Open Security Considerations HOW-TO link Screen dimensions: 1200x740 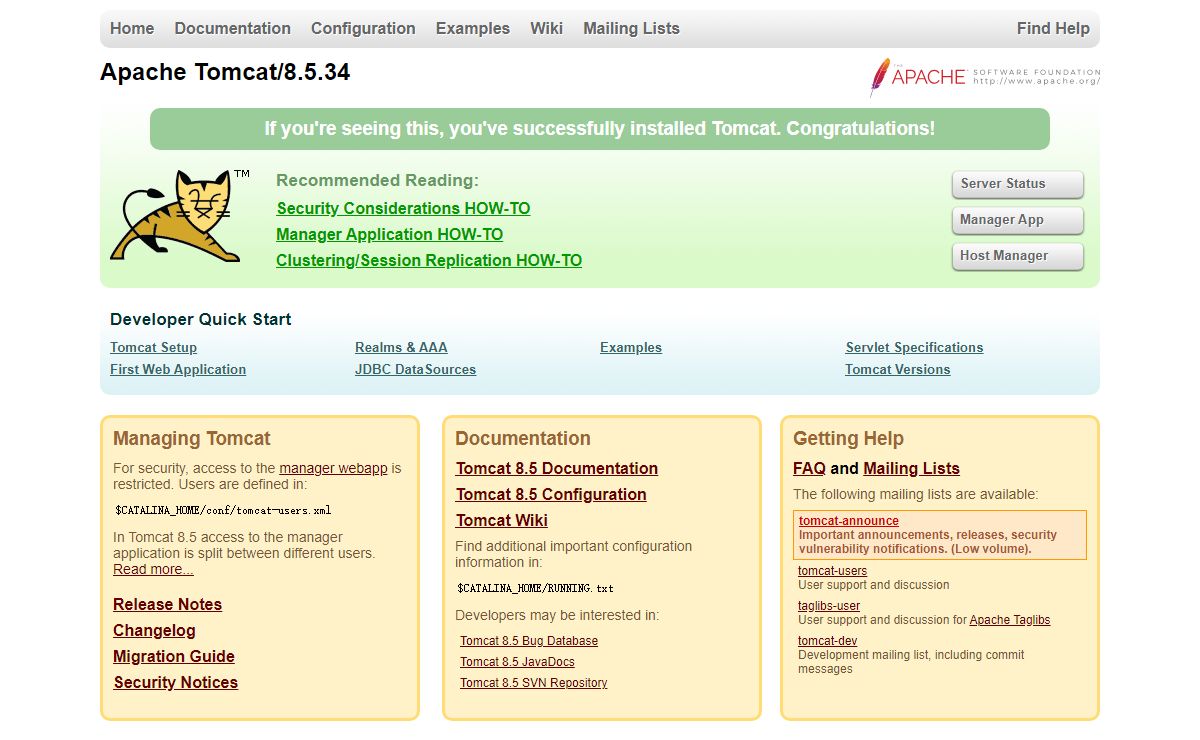403,208
